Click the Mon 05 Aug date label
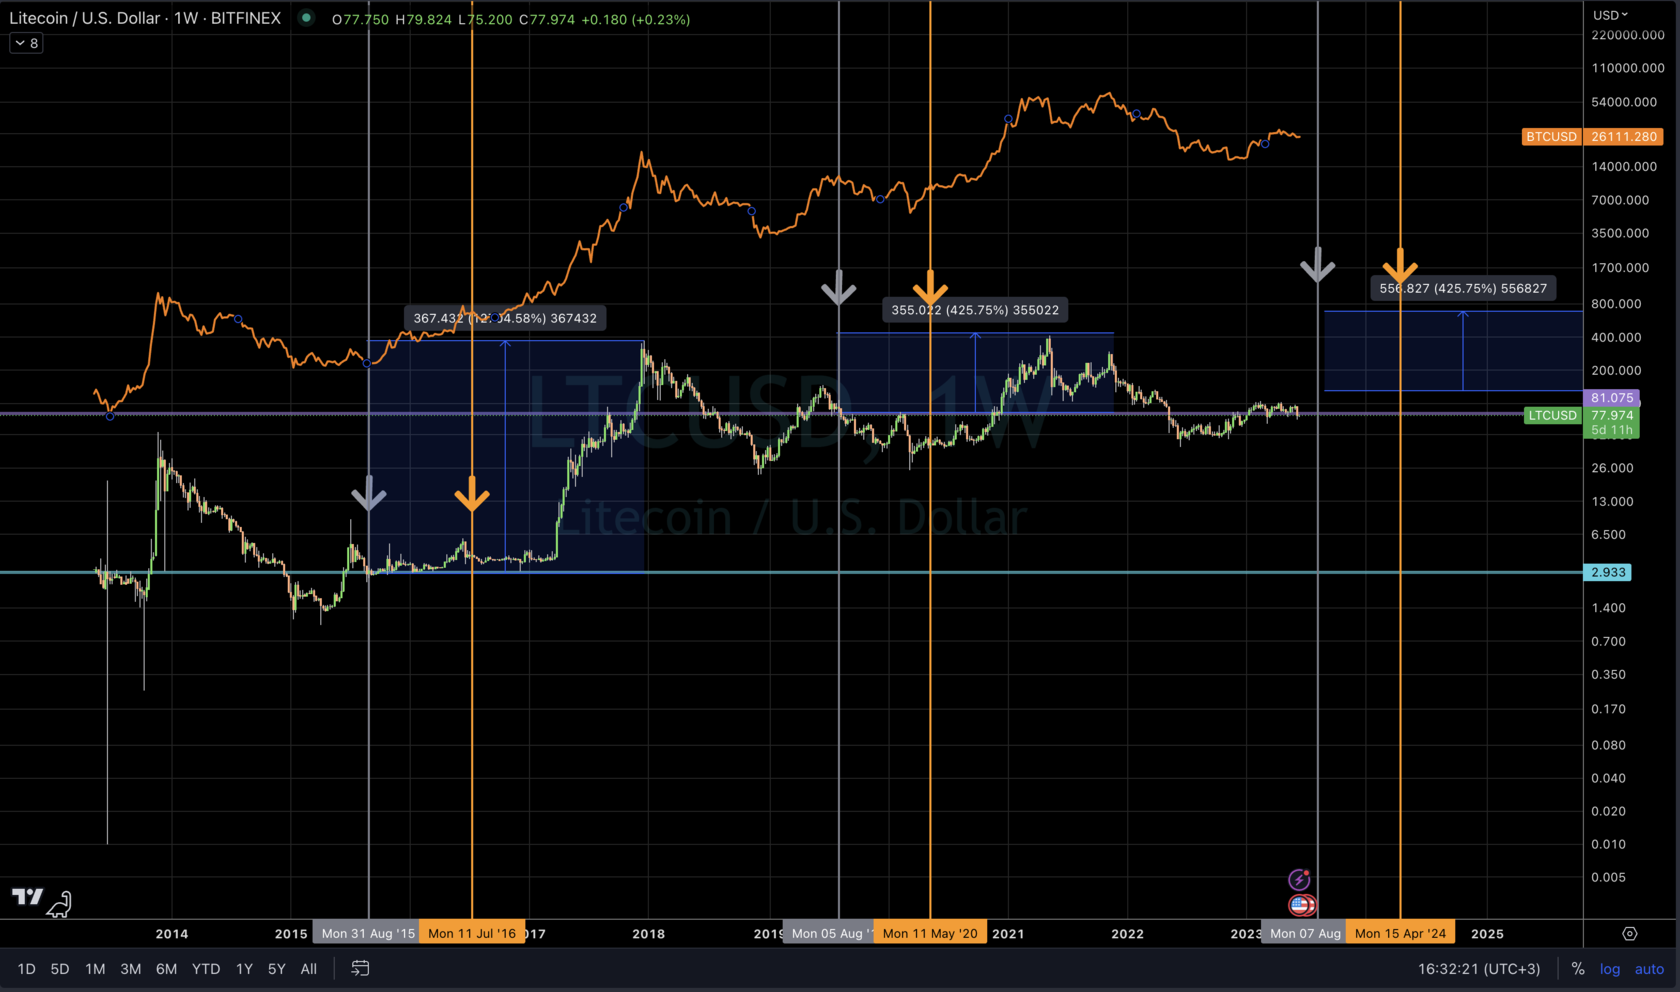 (x=830, y=933)
